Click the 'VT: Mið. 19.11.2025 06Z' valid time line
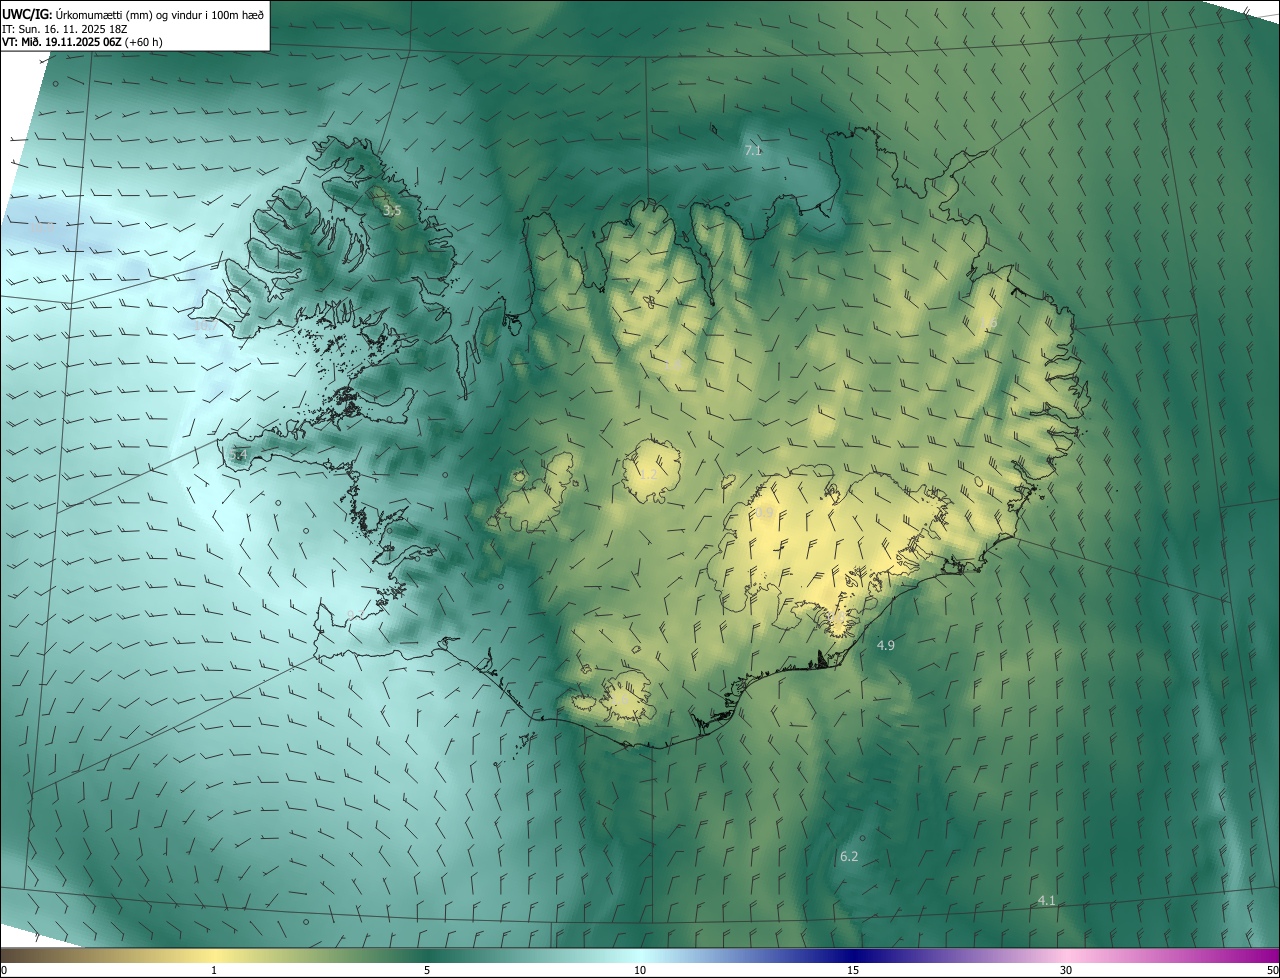This screenshot has width=1280, height=978. [x=82, y=42]
